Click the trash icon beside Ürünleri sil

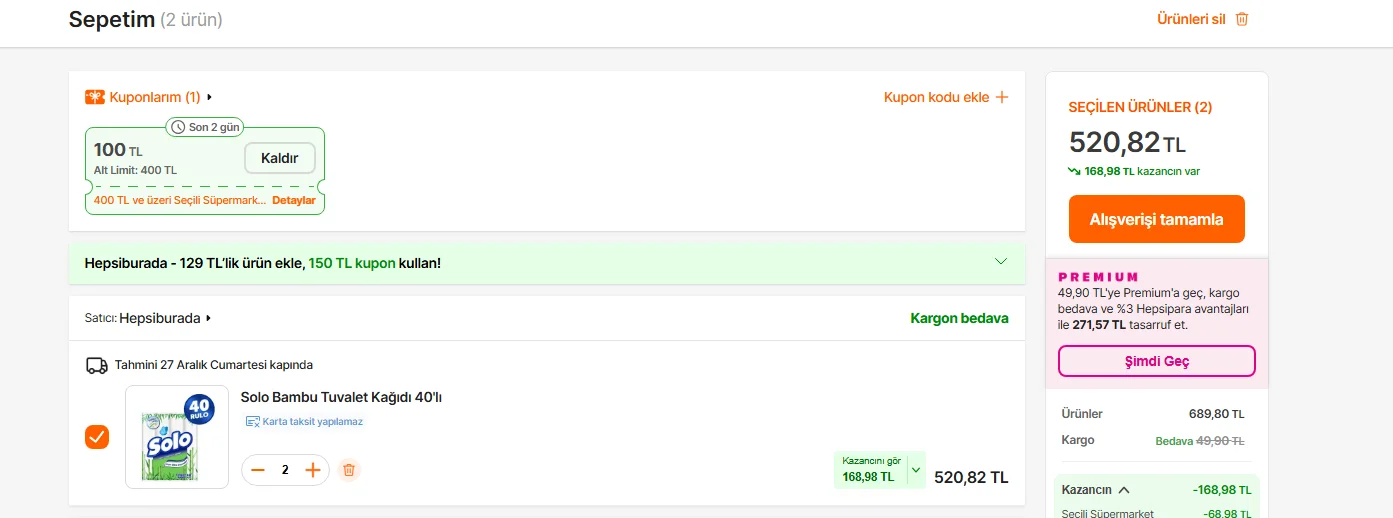(x=1242, y=19)
